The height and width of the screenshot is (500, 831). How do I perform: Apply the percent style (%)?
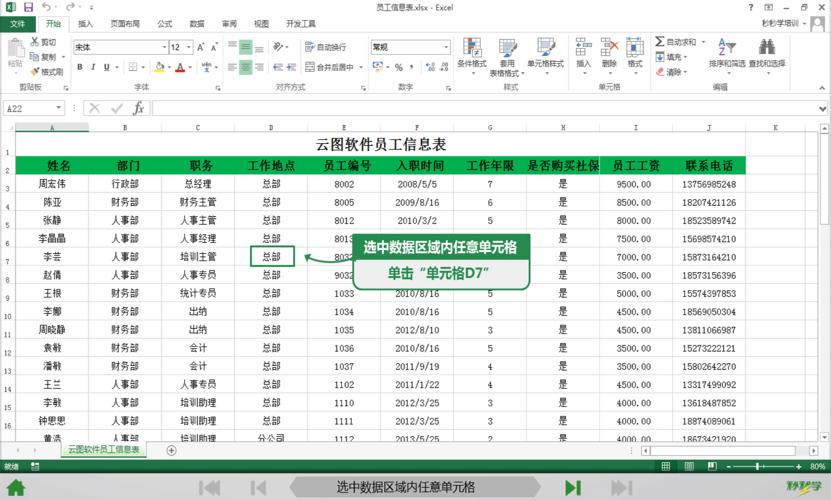(399, 67)
